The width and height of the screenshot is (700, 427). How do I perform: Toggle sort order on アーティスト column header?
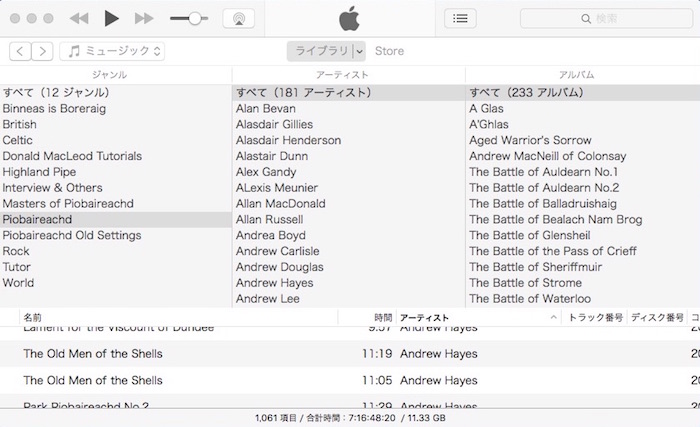477,318
